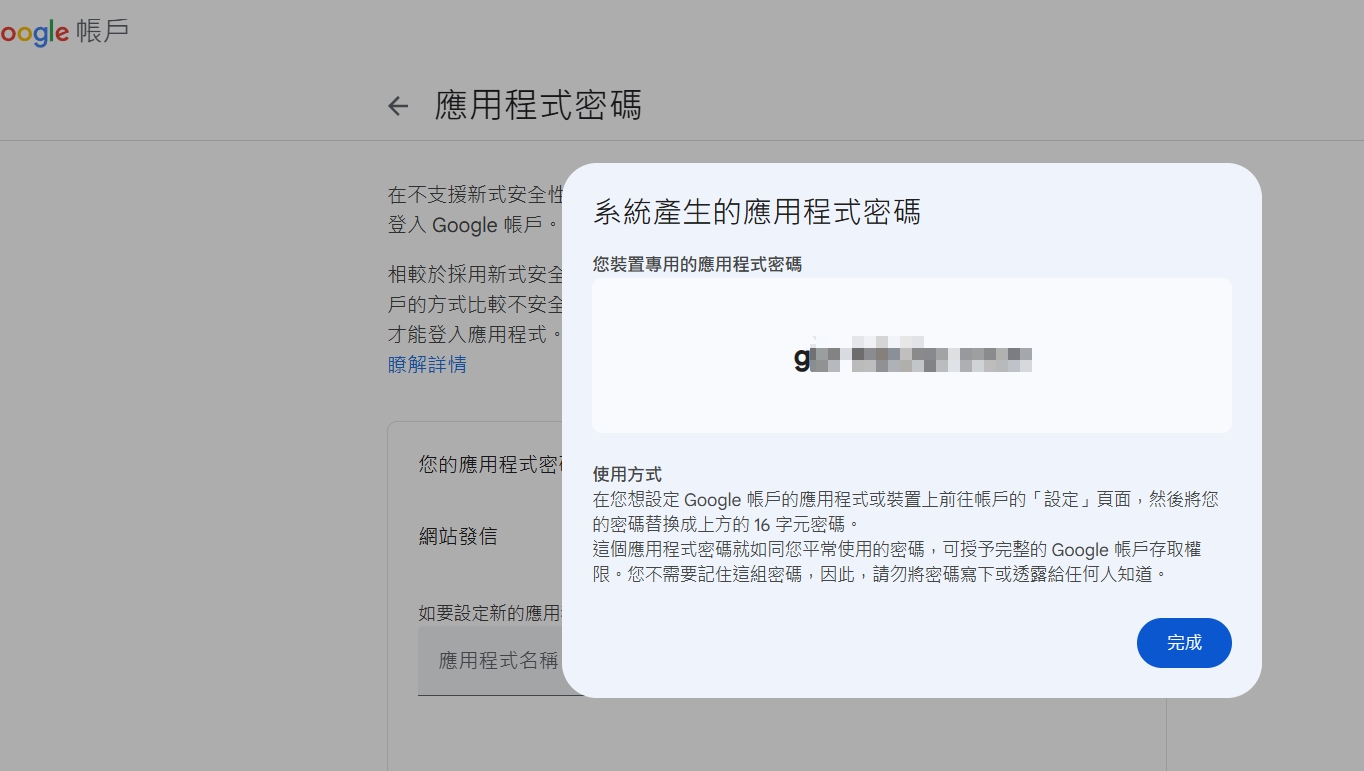The width and height of the screenshot is (1364, 771).
Task: Click the Google 帳戶 logo
Action: click(x=64, y=32)
